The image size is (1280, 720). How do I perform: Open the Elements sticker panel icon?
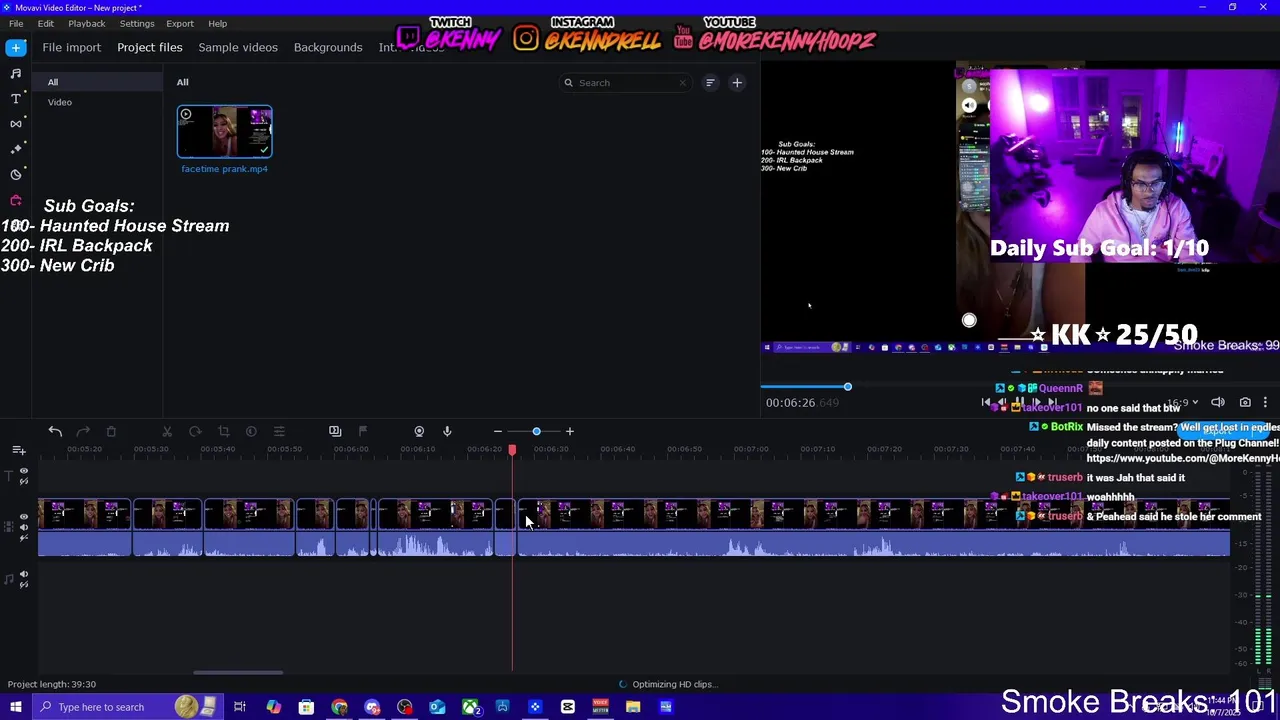tap(16, 174)
